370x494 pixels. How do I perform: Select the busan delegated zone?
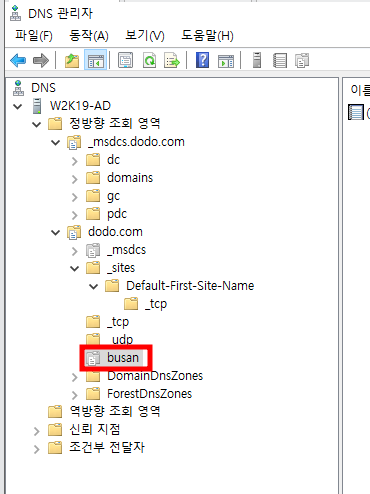click(123, 358)
